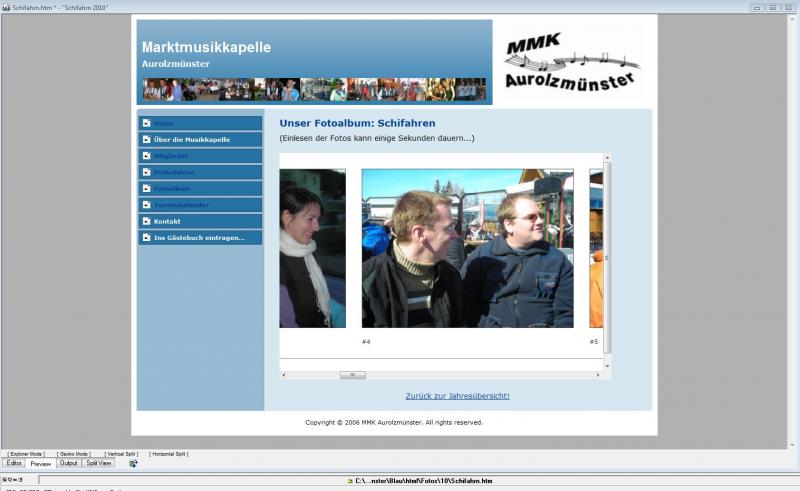
Task: Open the Split View tab
Action: 99,463
